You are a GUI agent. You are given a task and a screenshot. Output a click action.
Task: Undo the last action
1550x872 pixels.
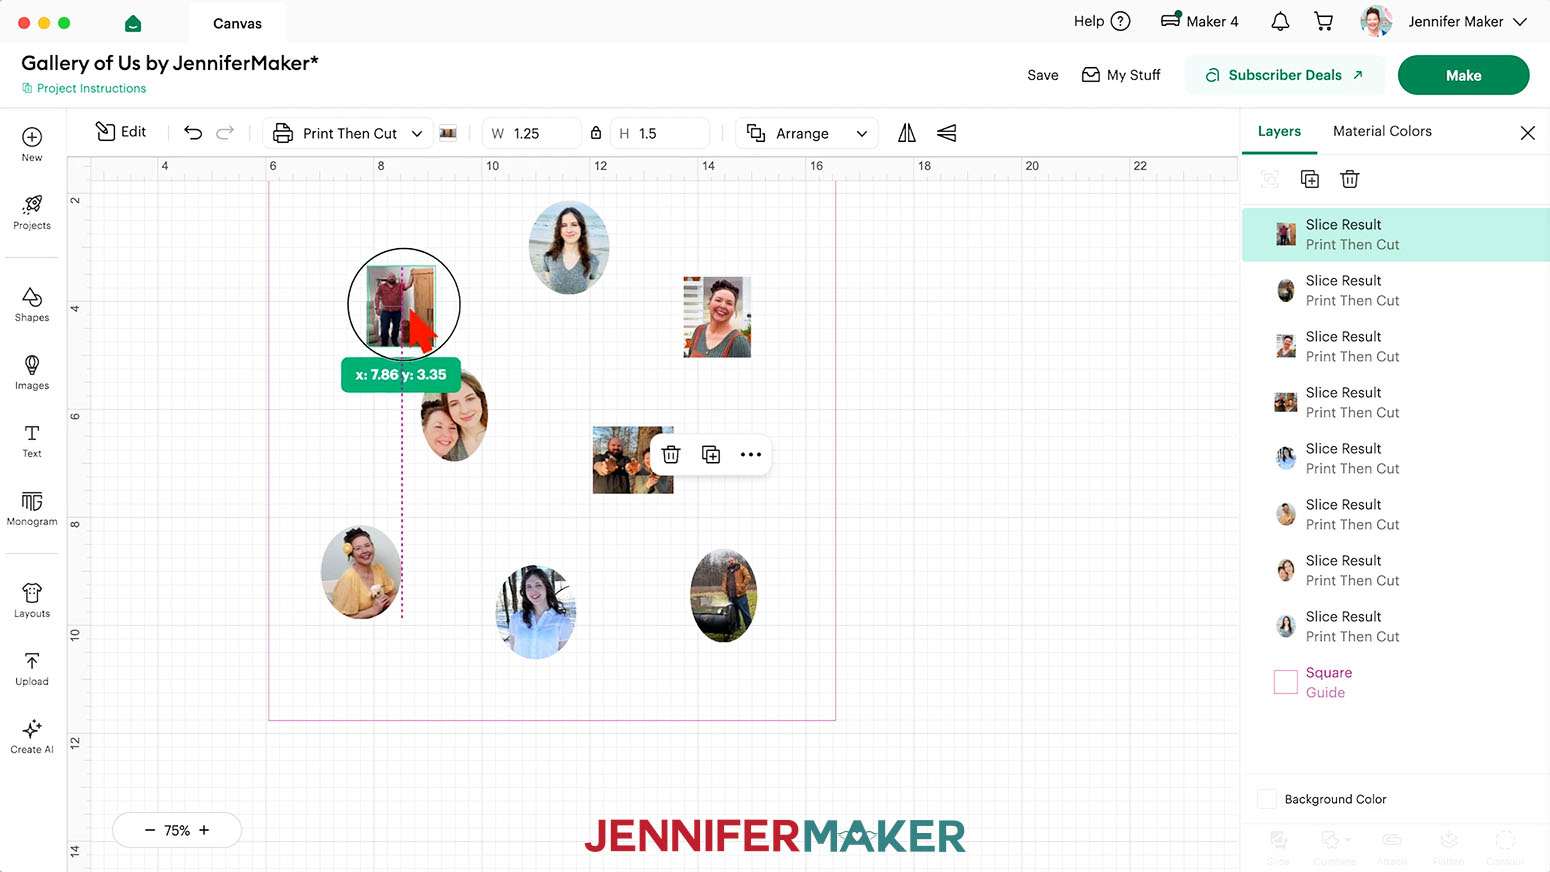coord(193,133)
